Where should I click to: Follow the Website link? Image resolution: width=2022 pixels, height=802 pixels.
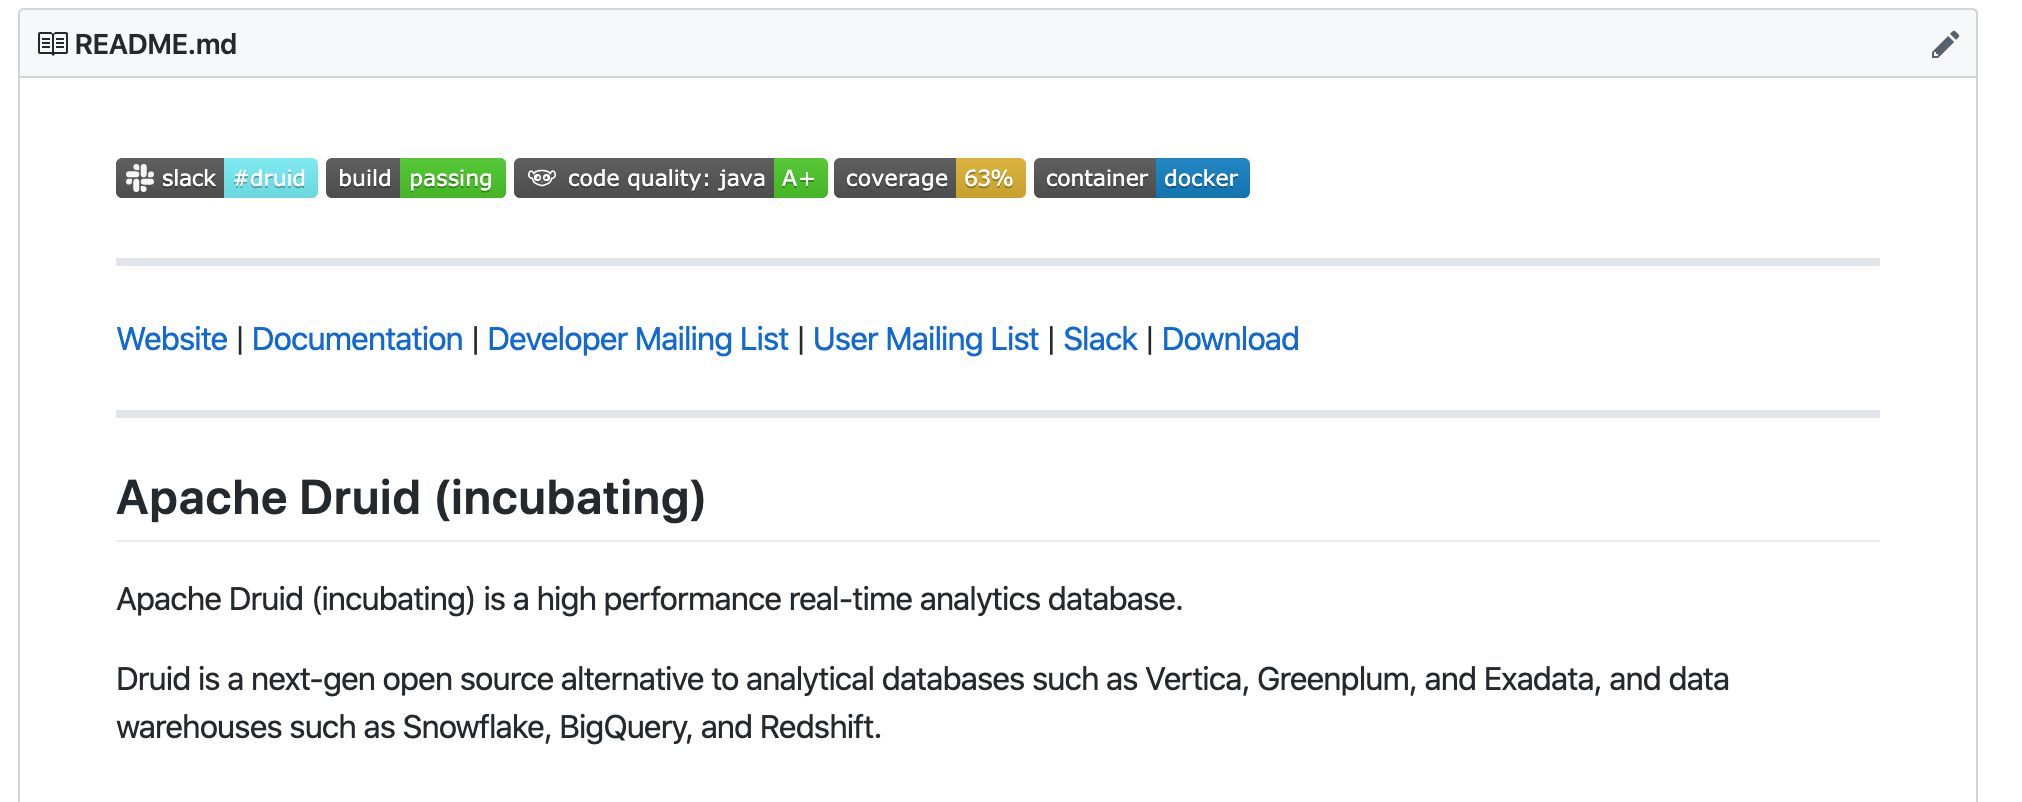172,339
